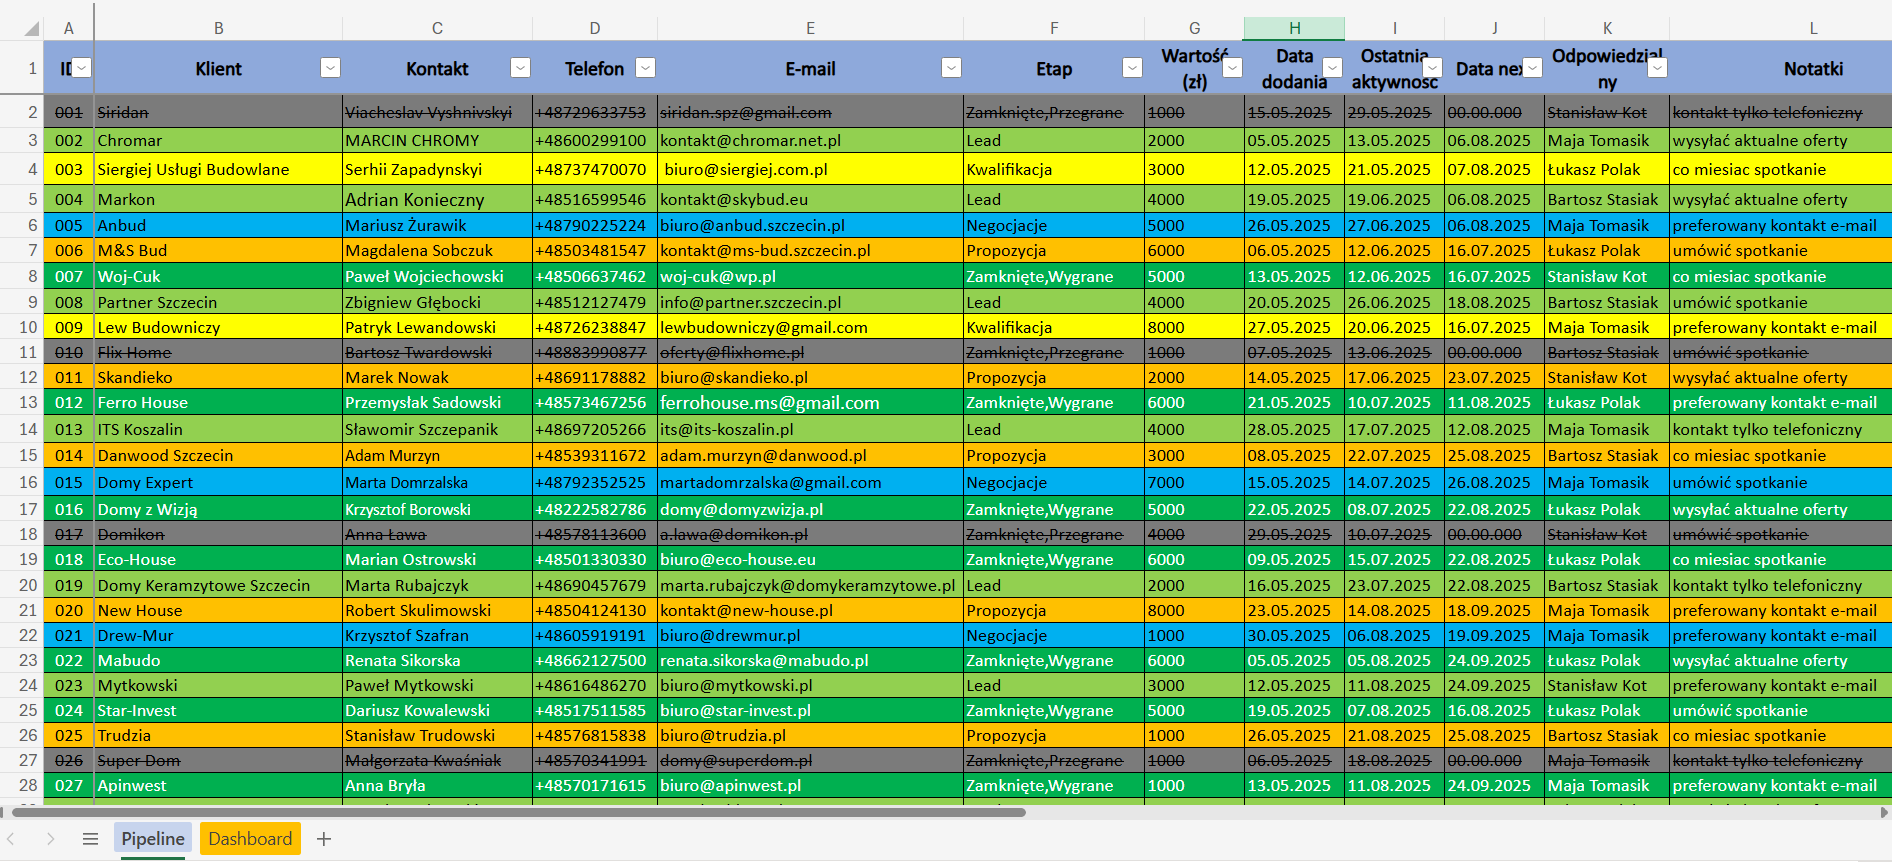Open the Wartość column filter dropdown
Viewport: 1892px width, 862px height.
pyautogui.click(x=1232, y=67)
